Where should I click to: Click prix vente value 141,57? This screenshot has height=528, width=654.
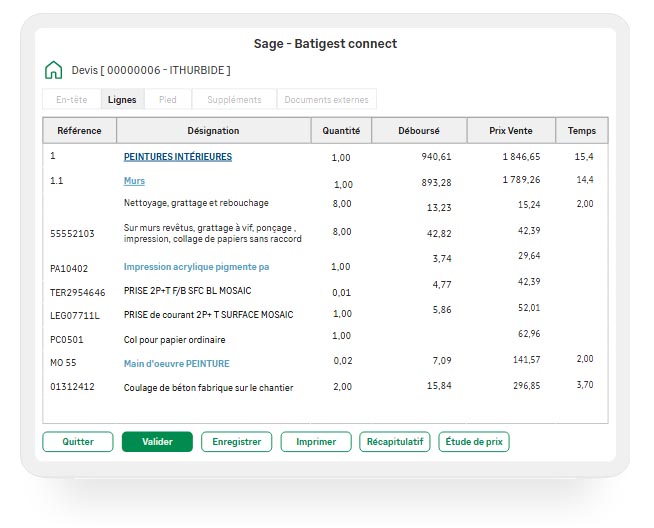[526, 360]
